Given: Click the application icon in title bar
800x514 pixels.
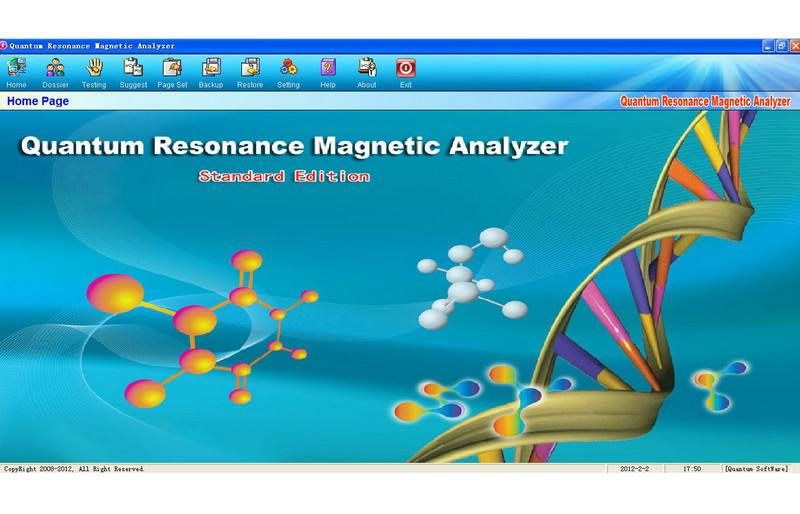Looking at the screenshot, I should point(4,46).
